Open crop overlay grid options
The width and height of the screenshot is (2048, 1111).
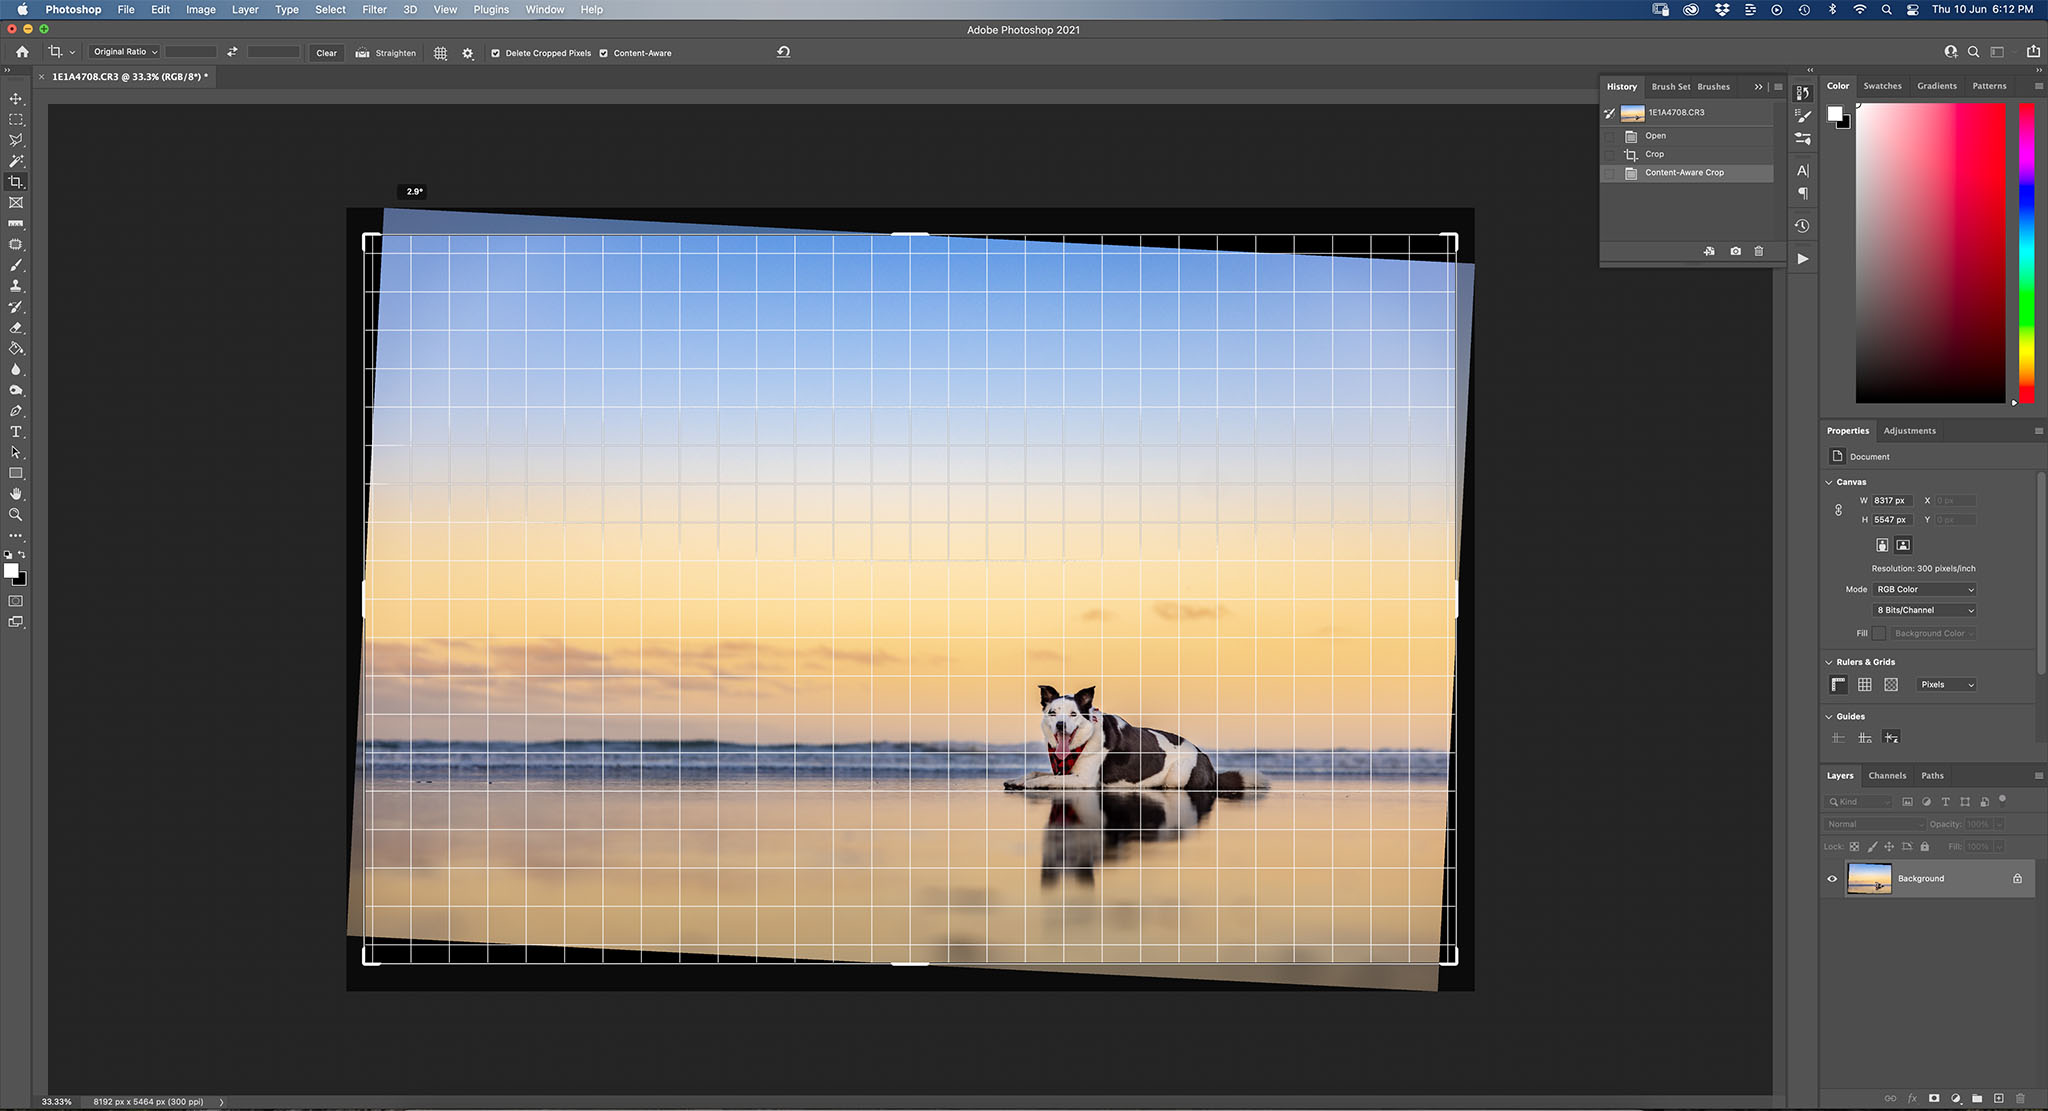440,53
